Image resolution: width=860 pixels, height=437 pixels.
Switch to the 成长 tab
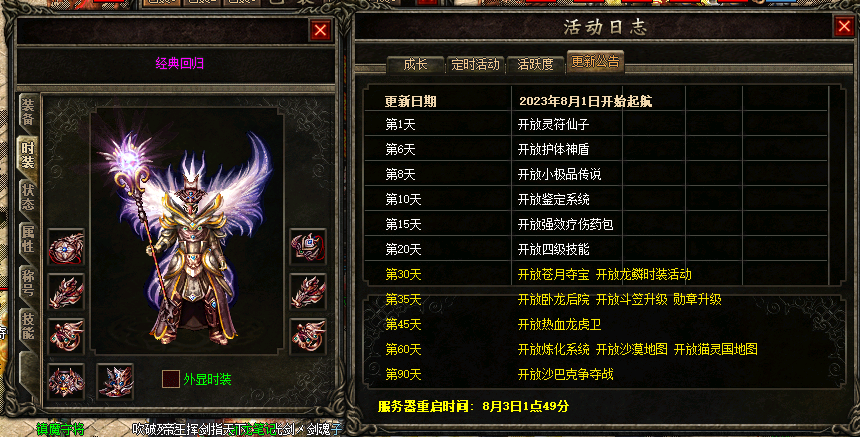415,65
